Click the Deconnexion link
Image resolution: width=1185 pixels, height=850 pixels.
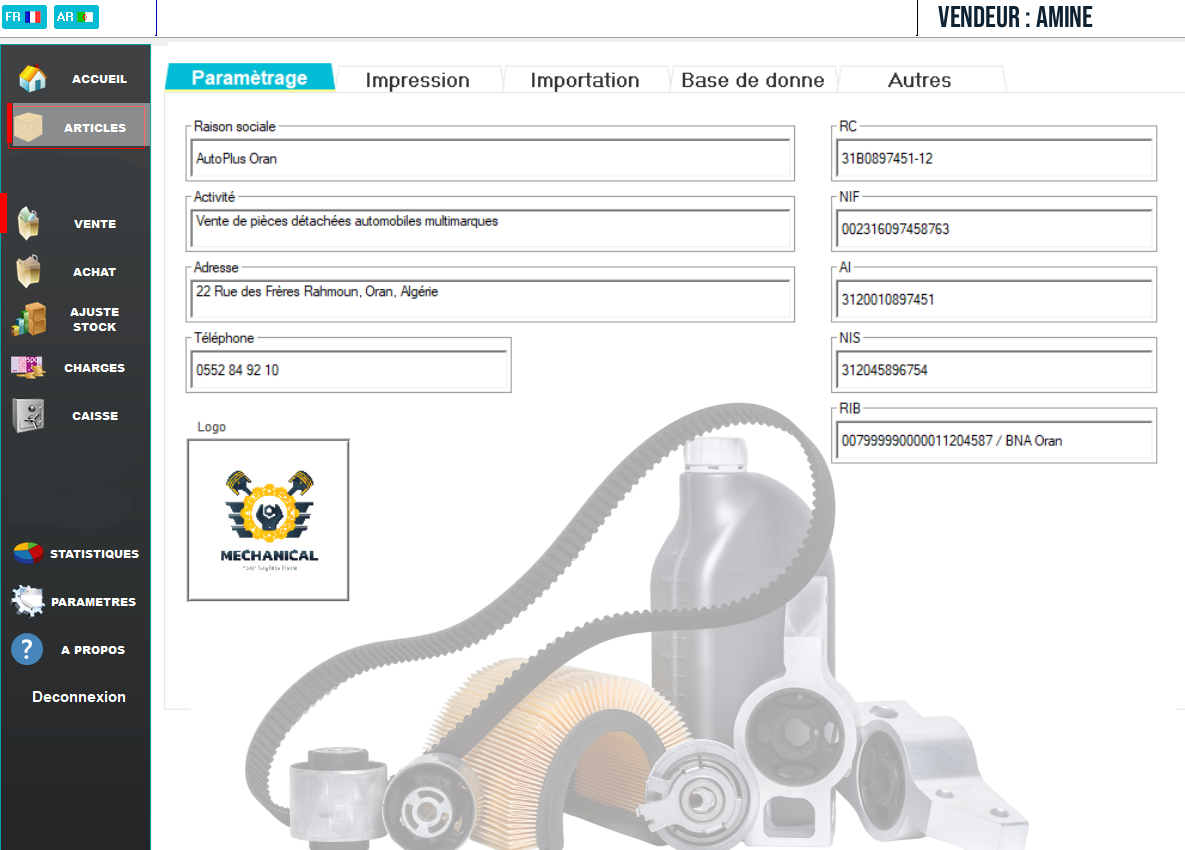click(x=79, y=697)
